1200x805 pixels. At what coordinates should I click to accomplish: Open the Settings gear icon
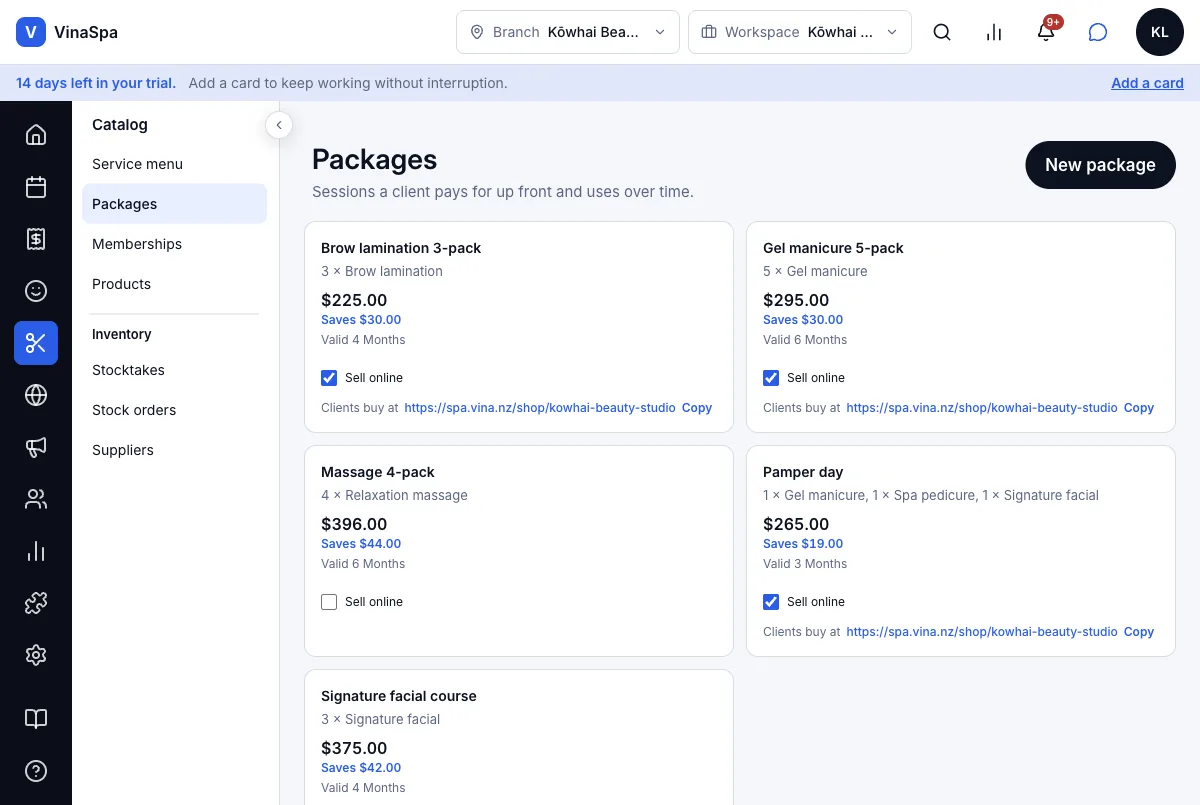(36, 655)
